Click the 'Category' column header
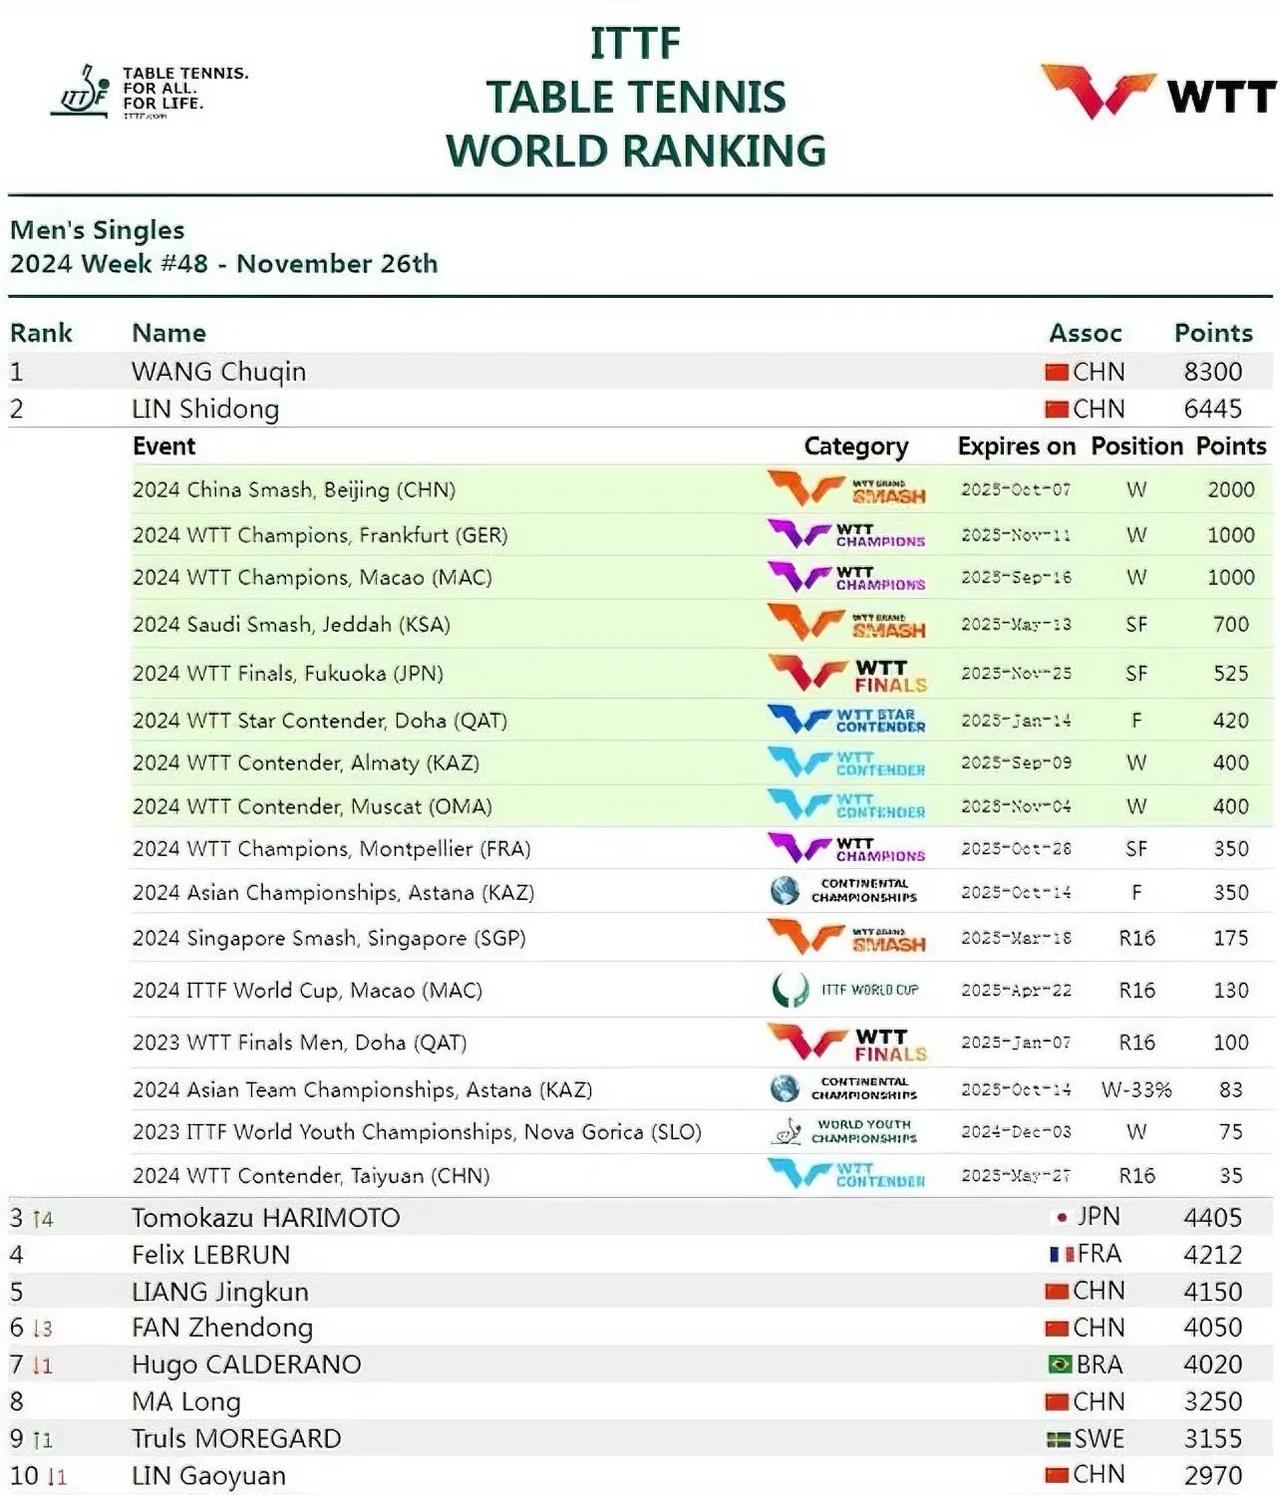 click(x=856, y=447)
